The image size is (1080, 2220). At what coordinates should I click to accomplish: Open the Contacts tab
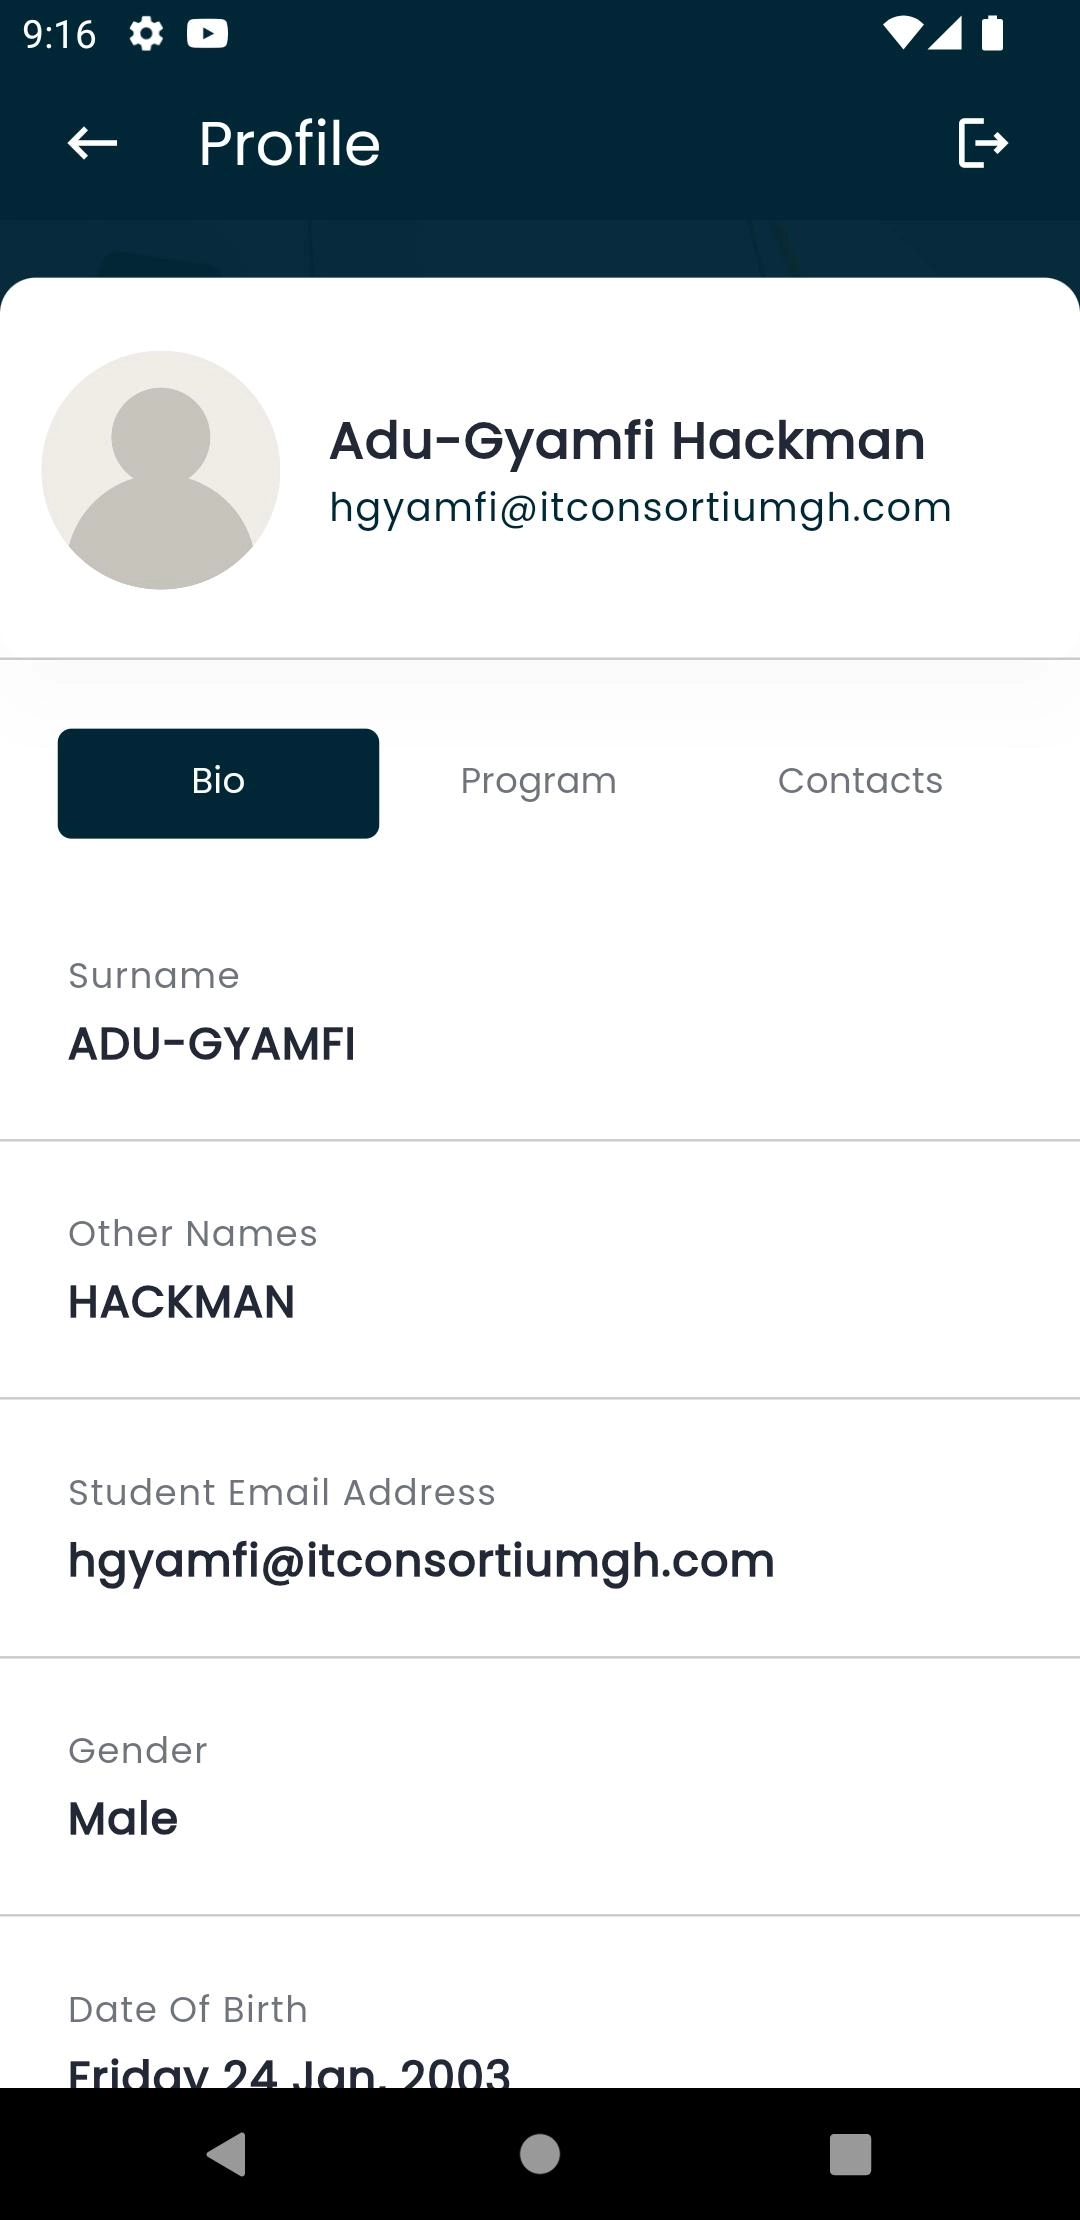(x=860, y=781)
